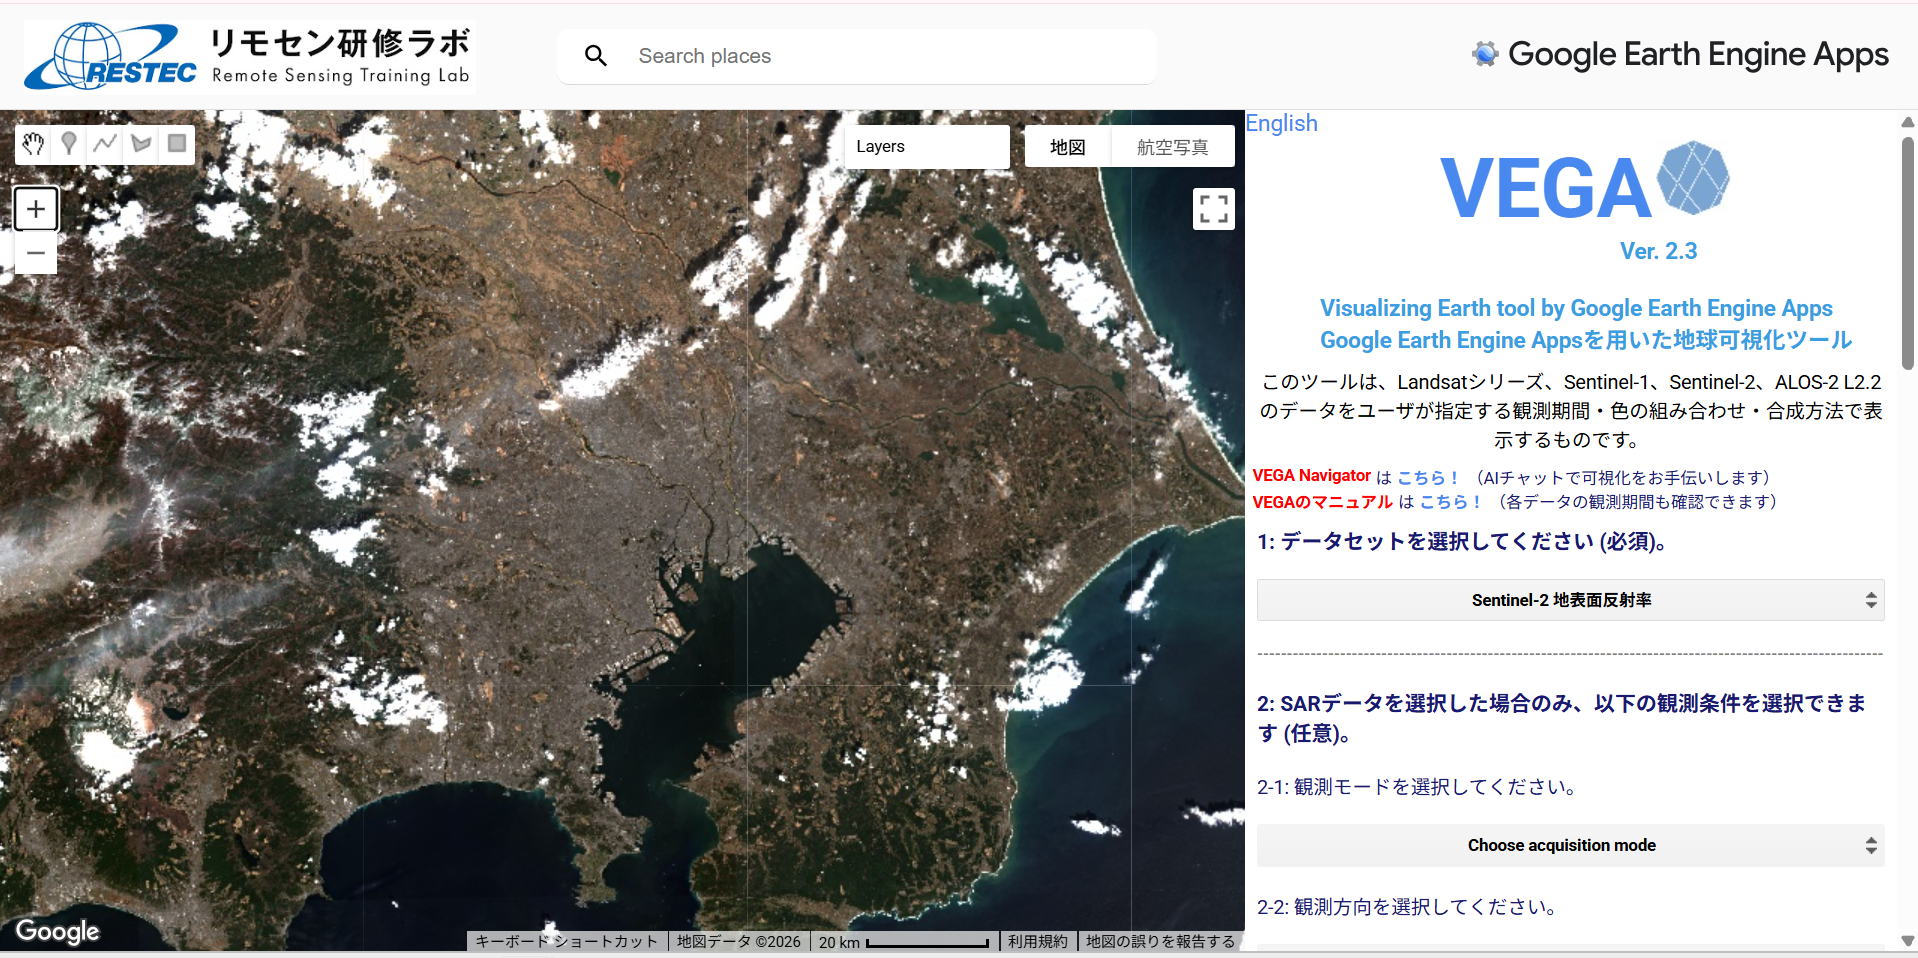The image size is (1918, 958).
Task: Click the side panel scrollbar down arrow
Action: pyautogui.click(x=1907, y=941)
